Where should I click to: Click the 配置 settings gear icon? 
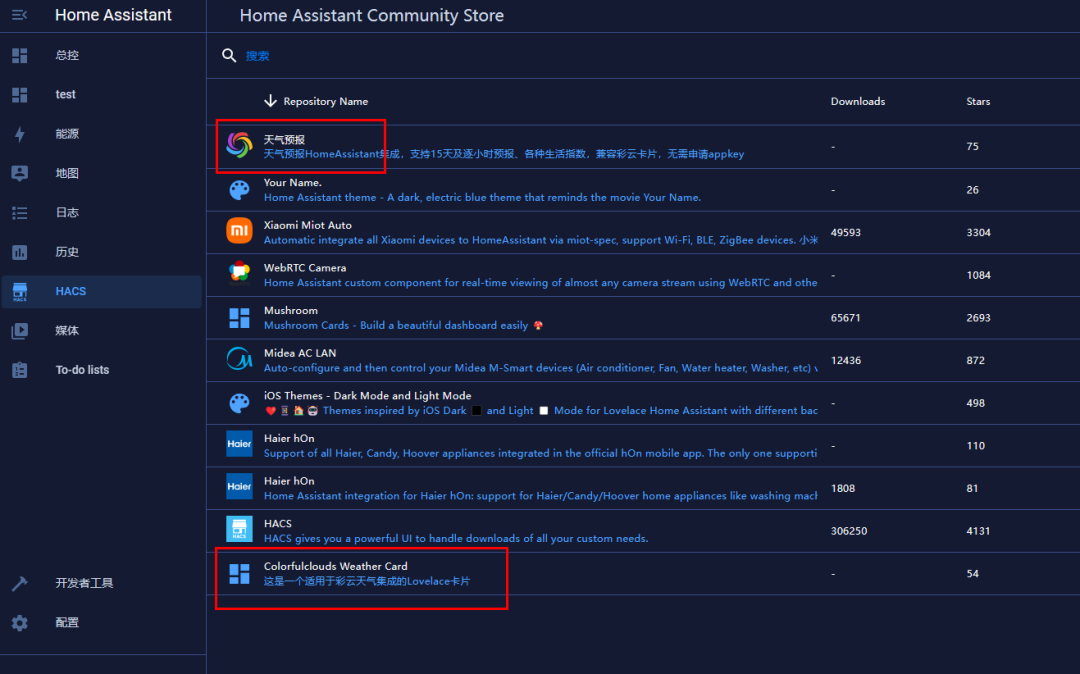click(19, 622)
